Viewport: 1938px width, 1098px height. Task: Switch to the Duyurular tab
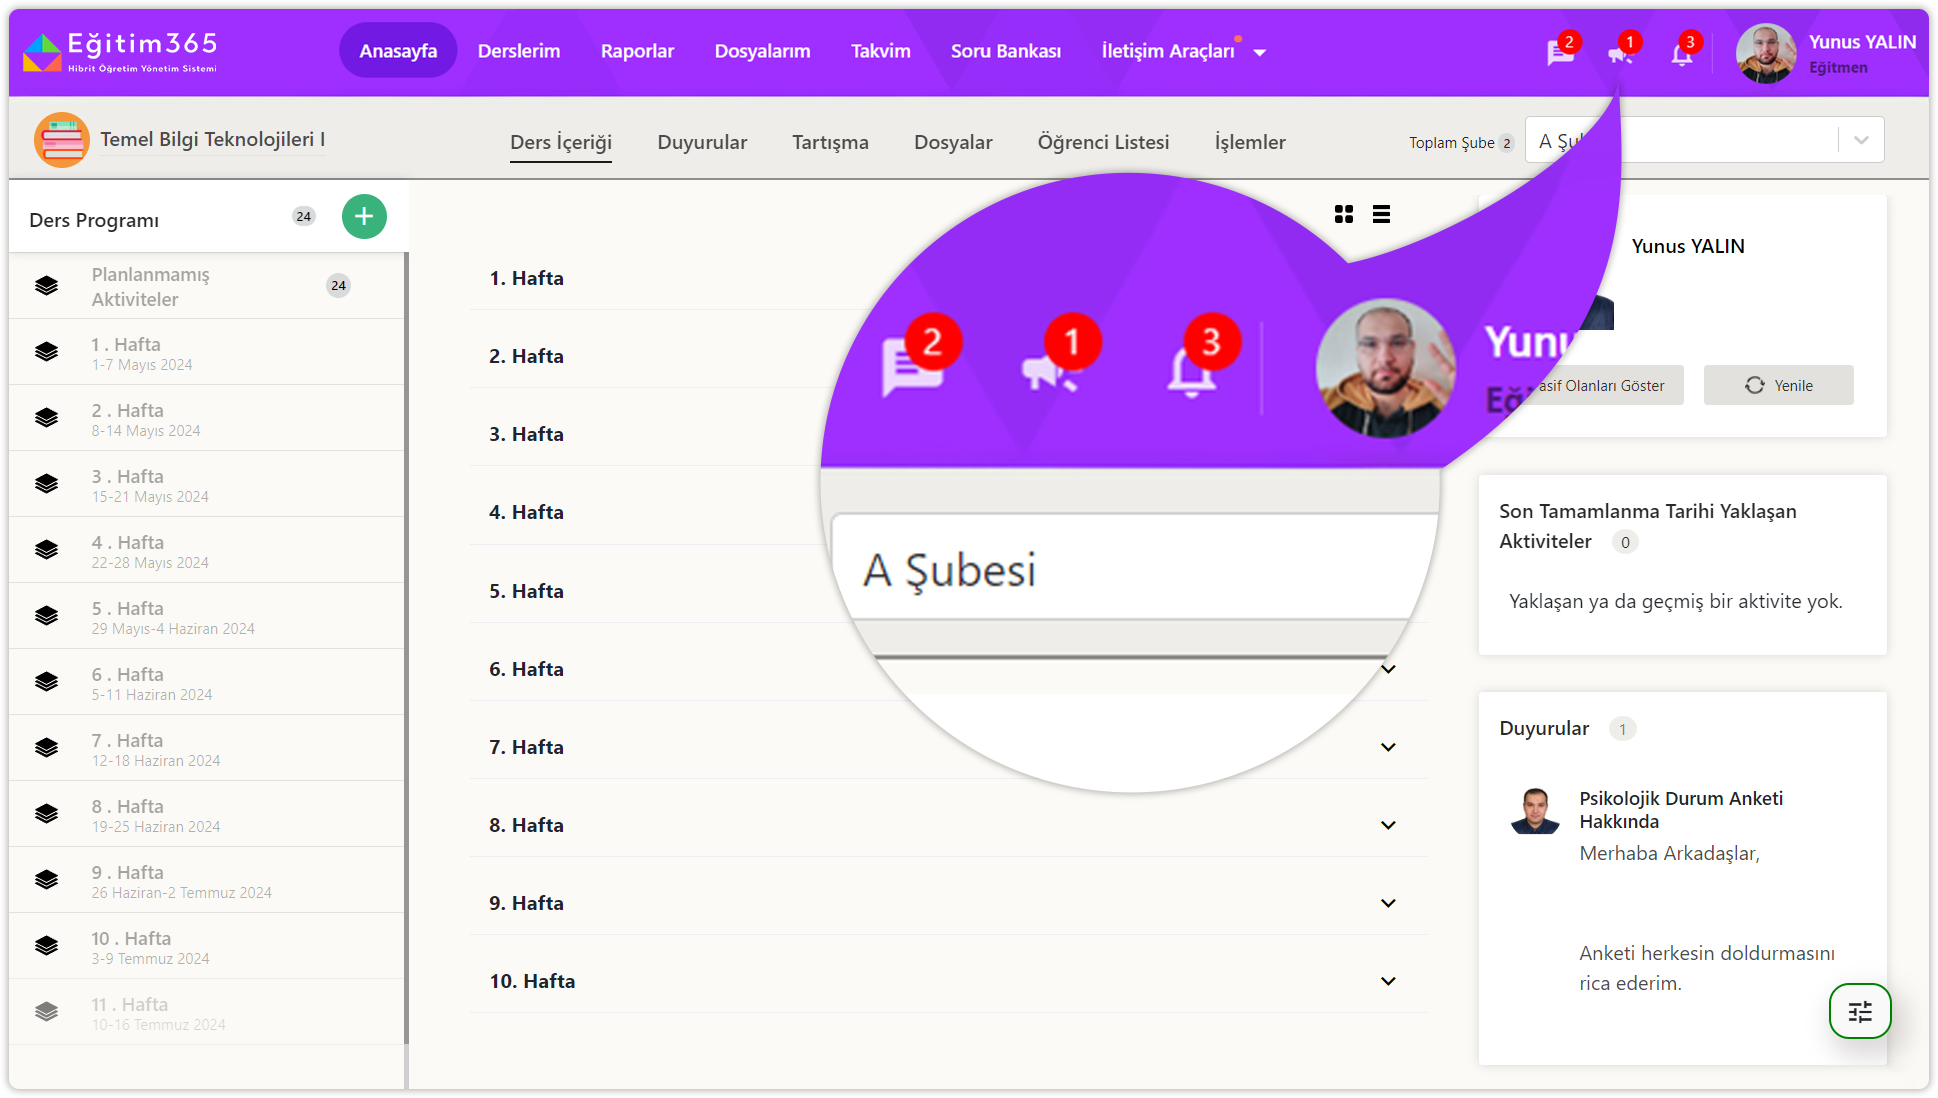[702, 142]
